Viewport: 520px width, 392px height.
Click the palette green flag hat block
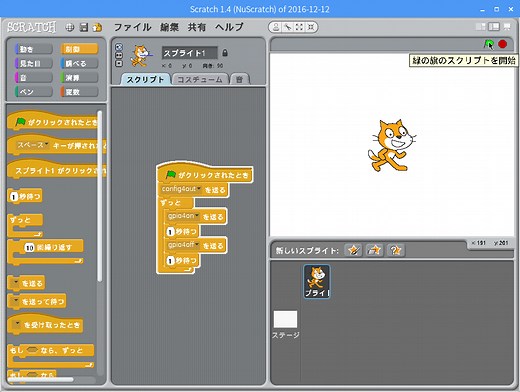[x=53, y=121]
